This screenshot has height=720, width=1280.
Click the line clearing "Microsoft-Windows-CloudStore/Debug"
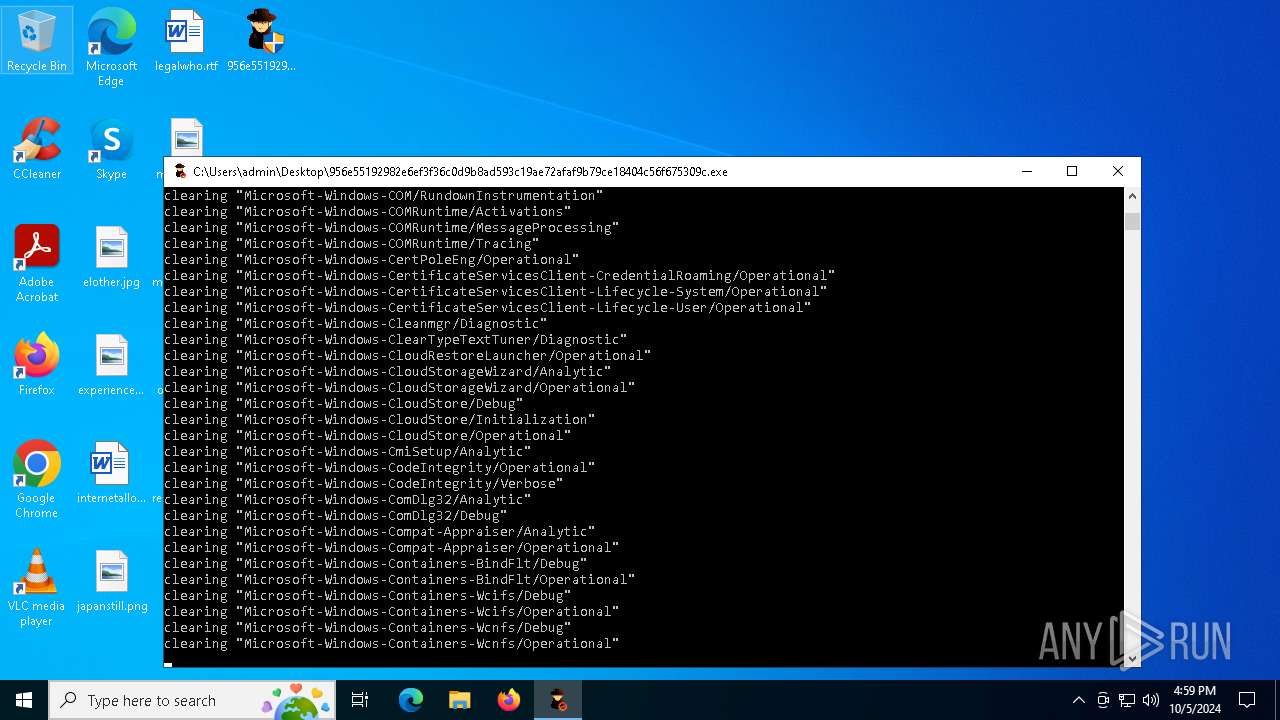[344, 403]
